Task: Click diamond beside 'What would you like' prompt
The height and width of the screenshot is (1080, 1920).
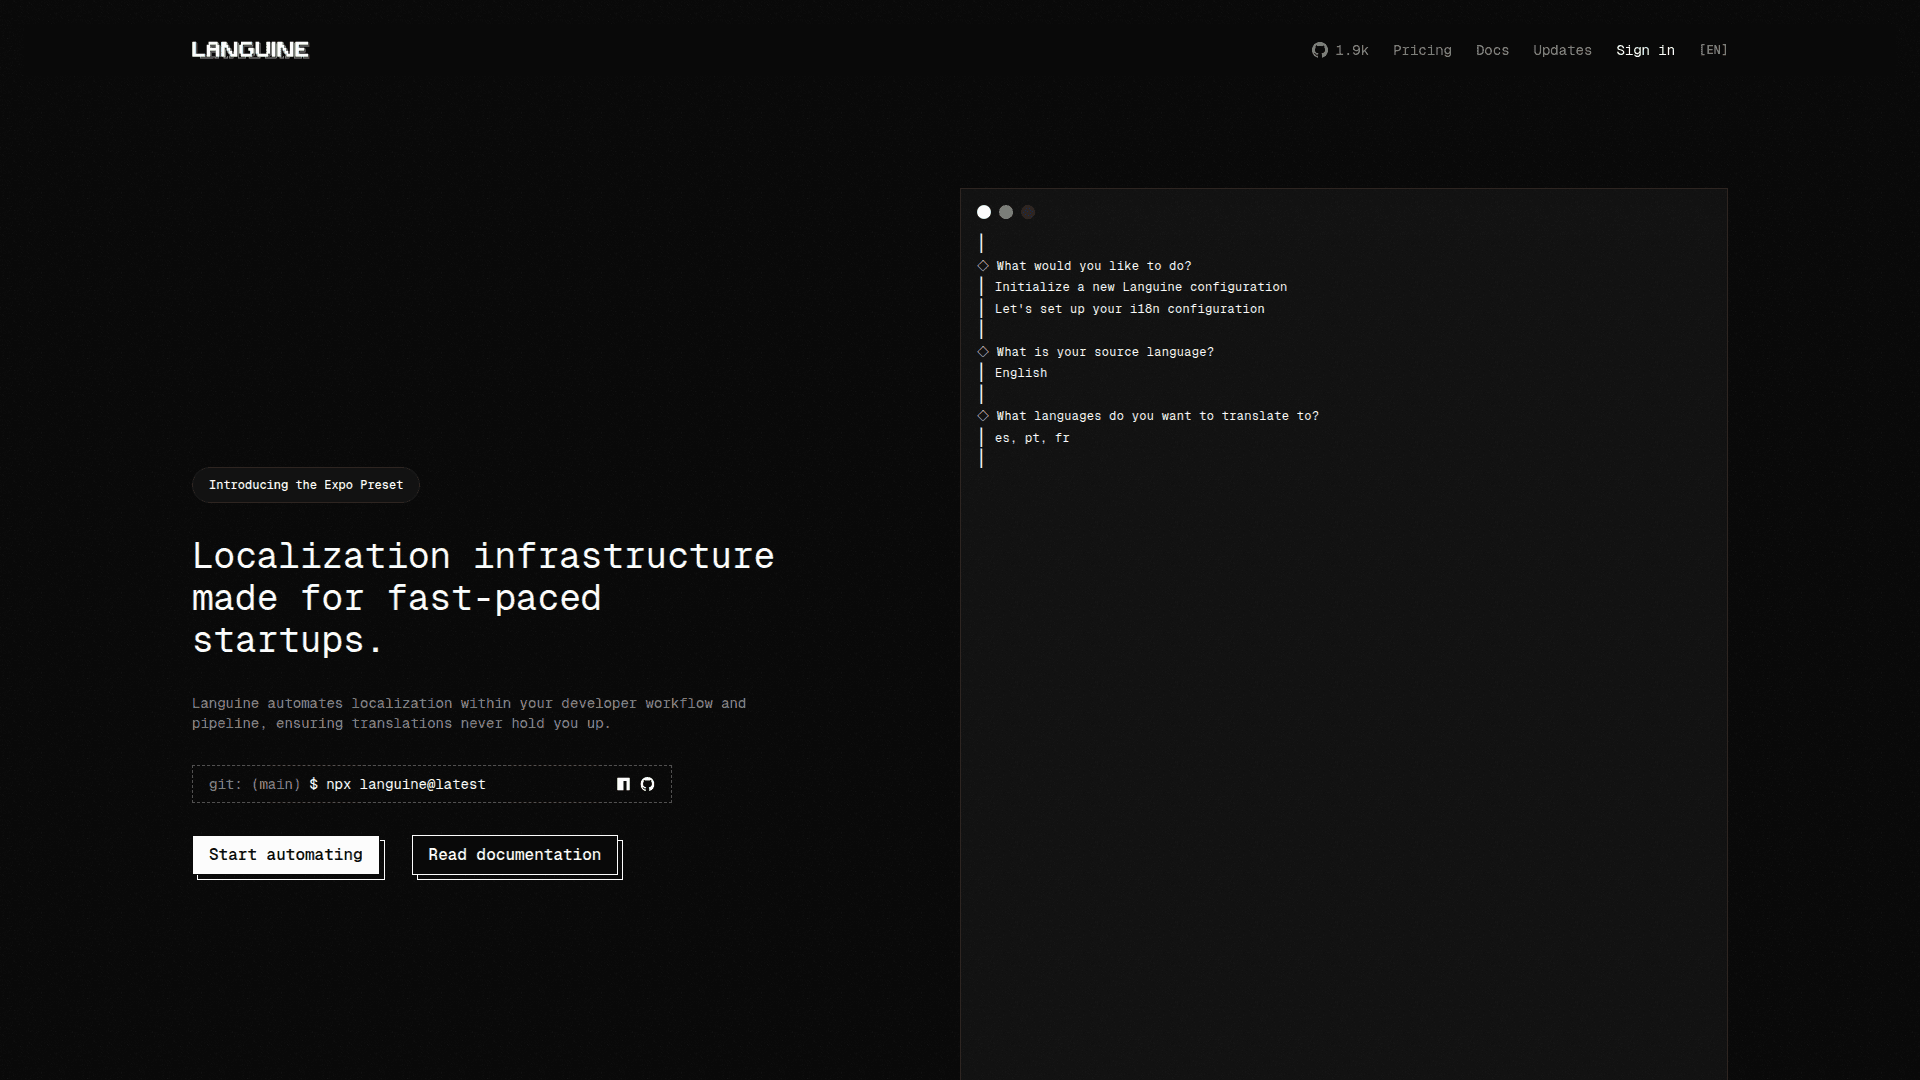Action: (983, 266)
